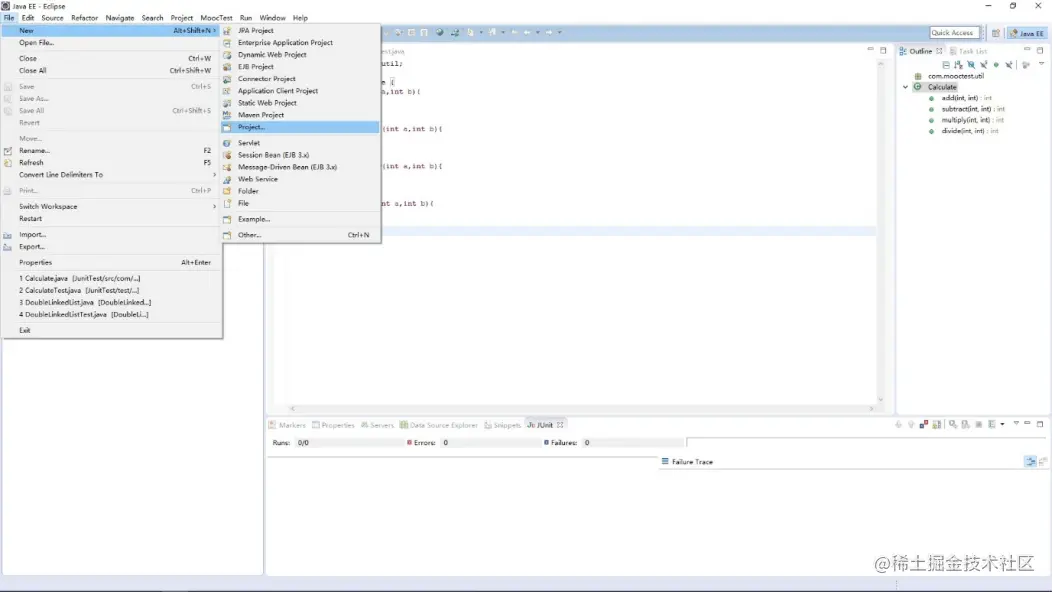Open the JUnit view menu triangle
The width and height of the screenshot is (1053, 592).
[1016, 424]
